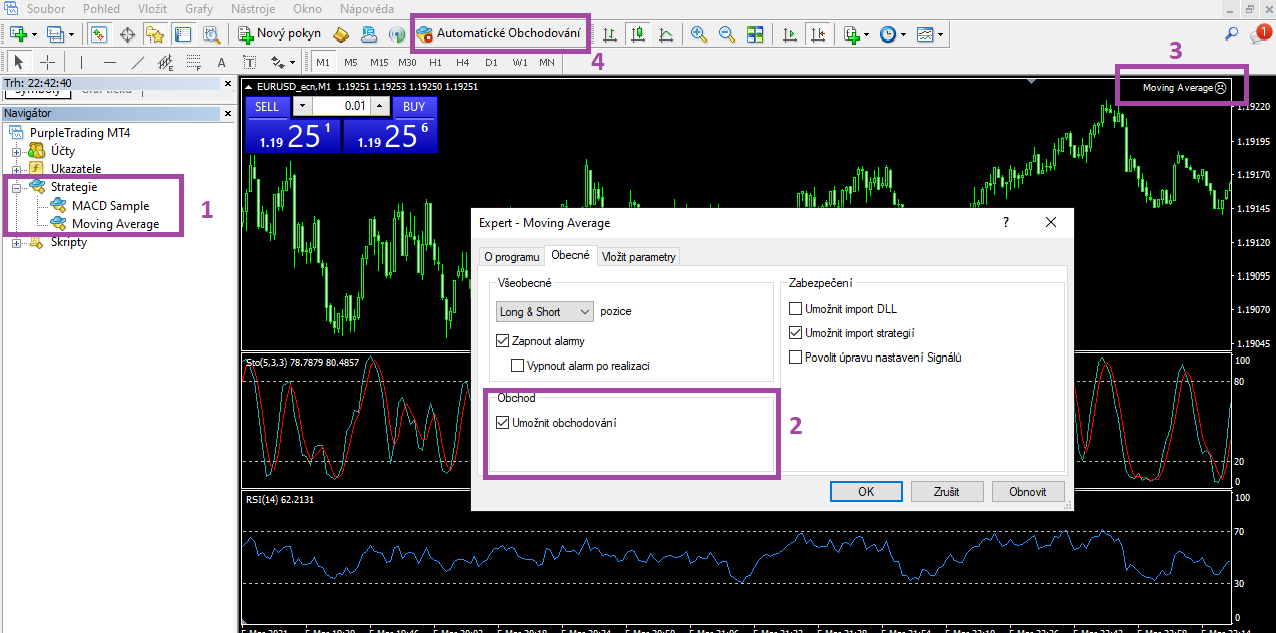Image resolution: width=1276 pixels, height=633 pixels.
Task: Toggle chart shift icon
Action: tap(818, 34)
